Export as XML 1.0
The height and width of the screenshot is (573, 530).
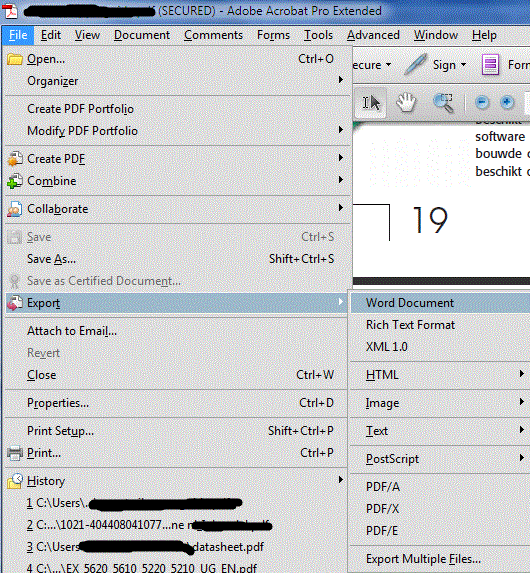(x=440, y=347)
